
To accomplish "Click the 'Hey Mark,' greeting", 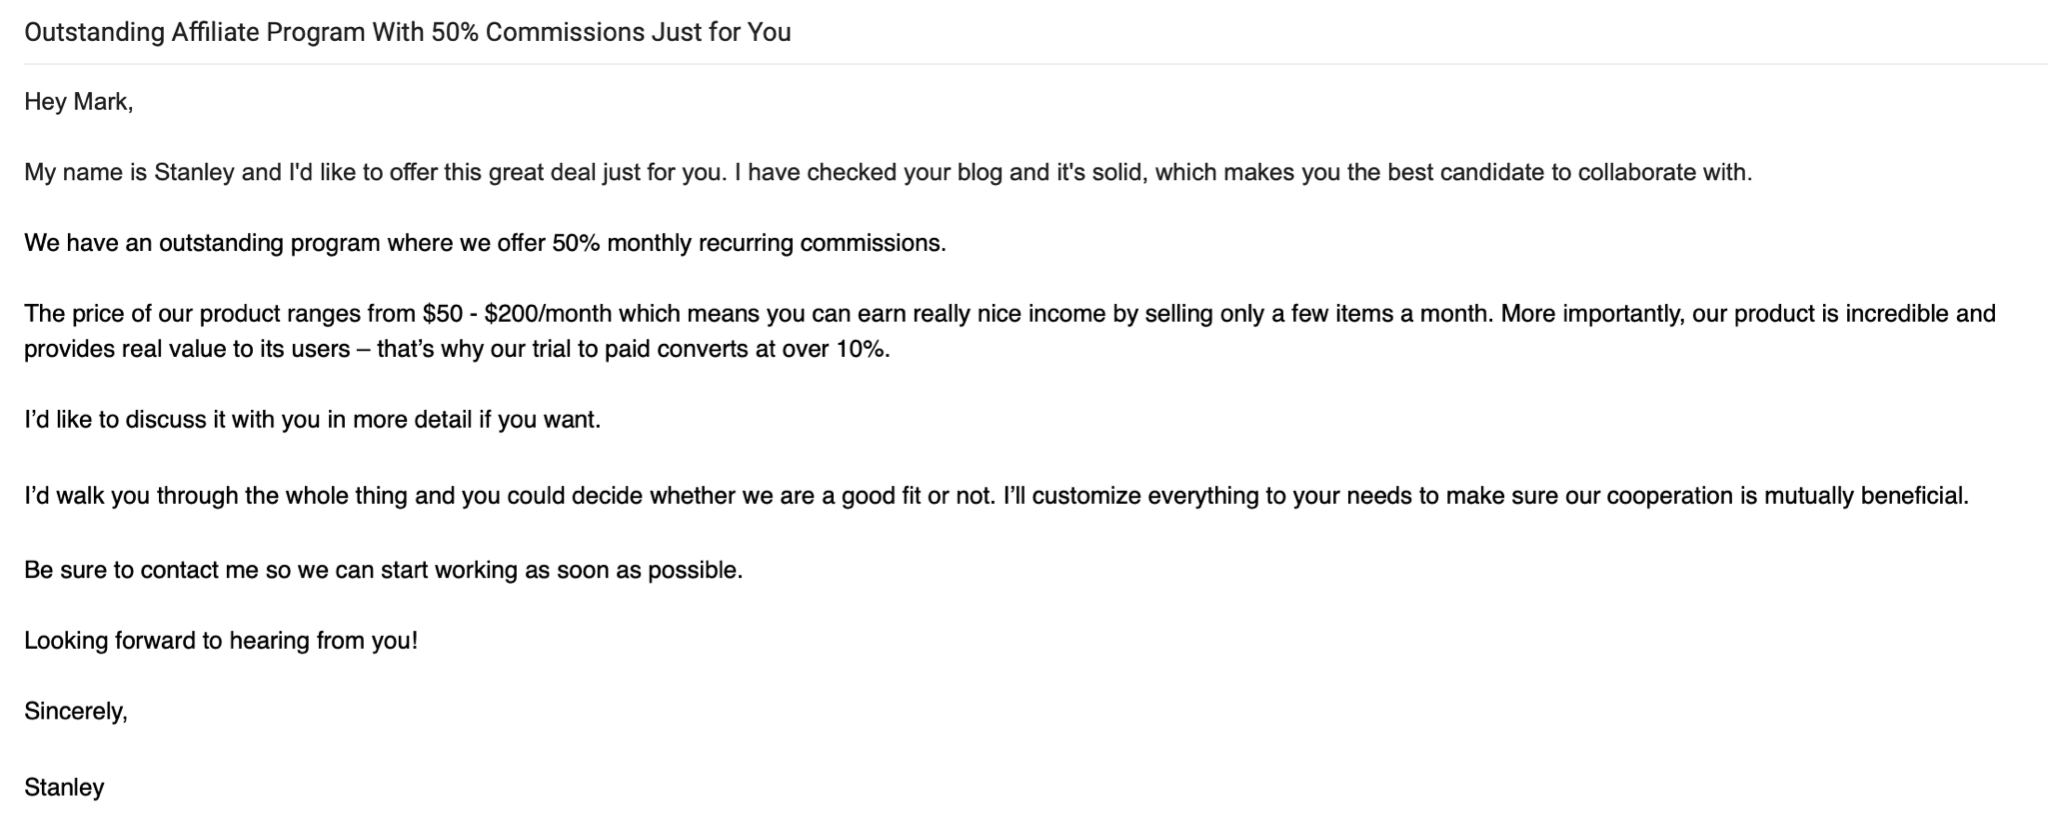I will [78, 102].
